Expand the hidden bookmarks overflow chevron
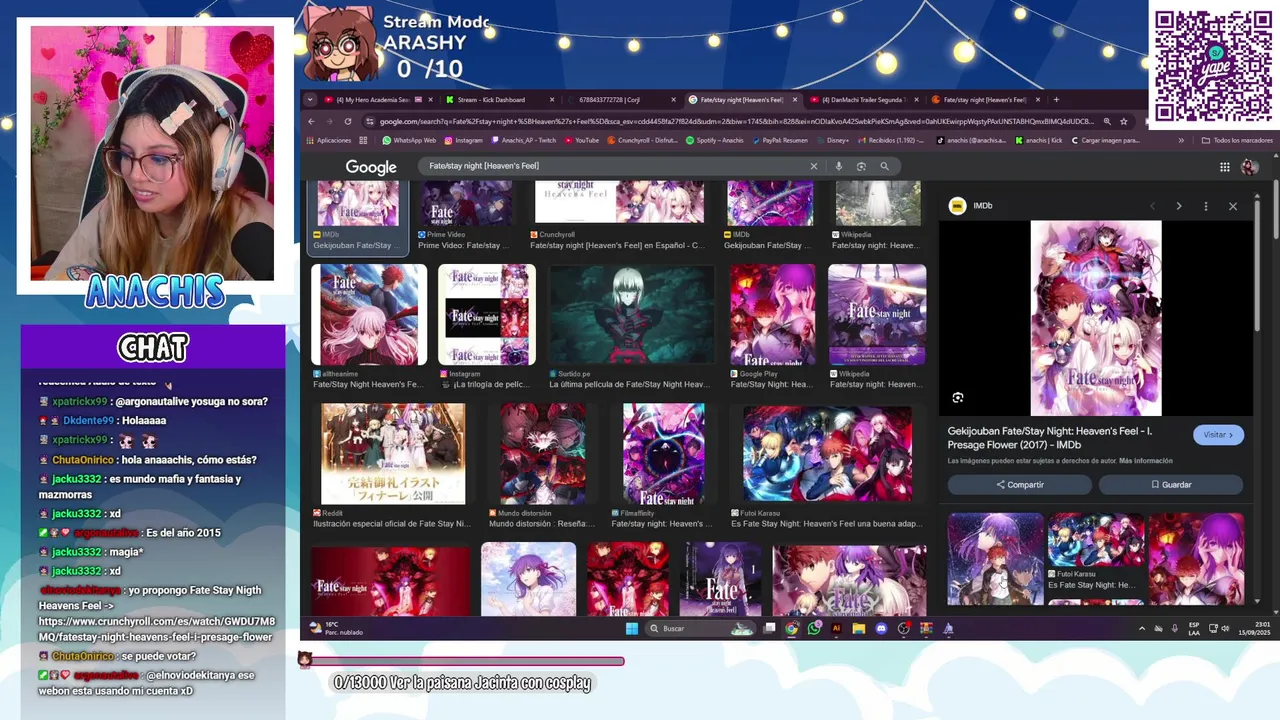The height and width of the screenshot is (720, 1280). (x=1181, y=140)
